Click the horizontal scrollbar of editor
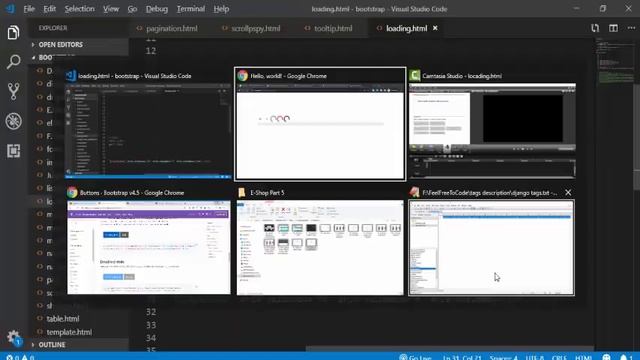Screen dimensions: 640x360 pos(449,349)
